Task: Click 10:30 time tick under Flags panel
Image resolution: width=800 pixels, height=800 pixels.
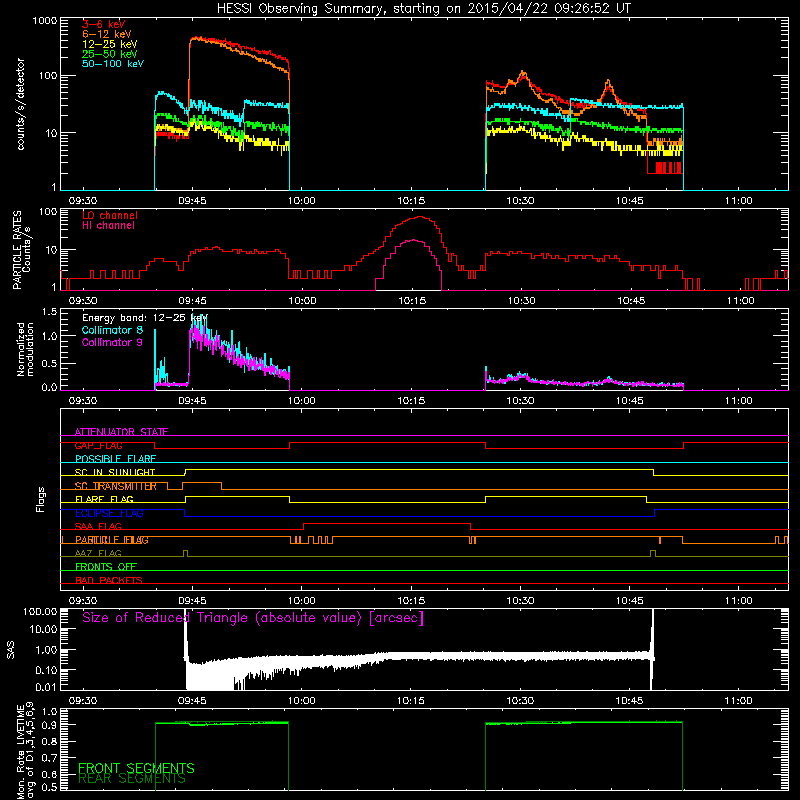Action: tap(520, 601)
